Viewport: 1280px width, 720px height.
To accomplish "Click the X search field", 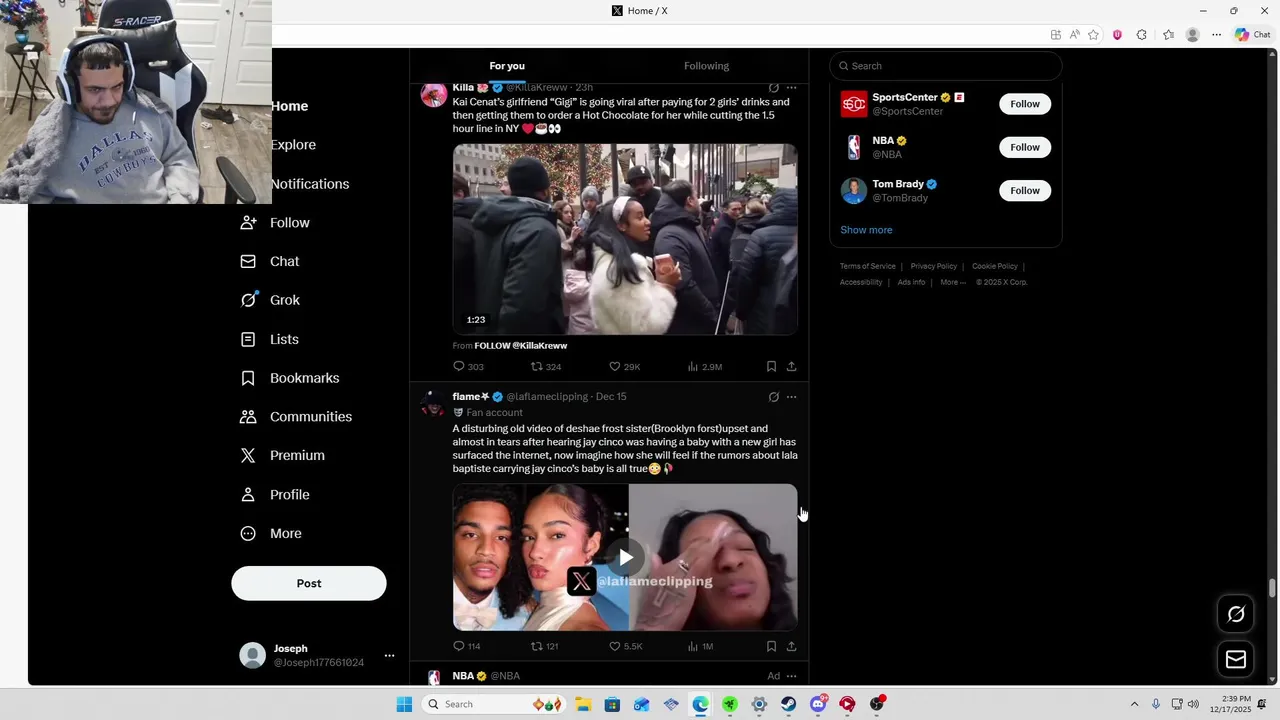I will 945,66.
